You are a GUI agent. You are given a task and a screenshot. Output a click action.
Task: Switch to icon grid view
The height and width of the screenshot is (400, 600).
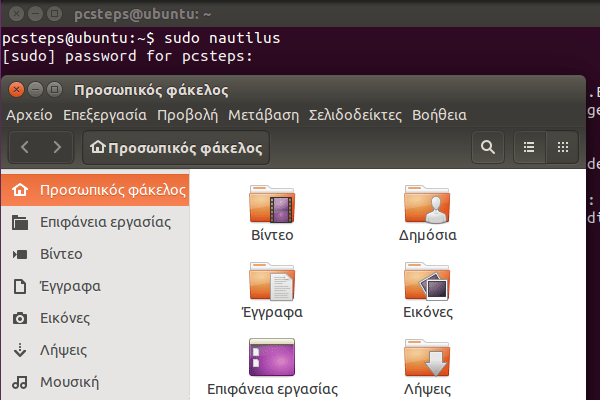[x=562, y=147]
